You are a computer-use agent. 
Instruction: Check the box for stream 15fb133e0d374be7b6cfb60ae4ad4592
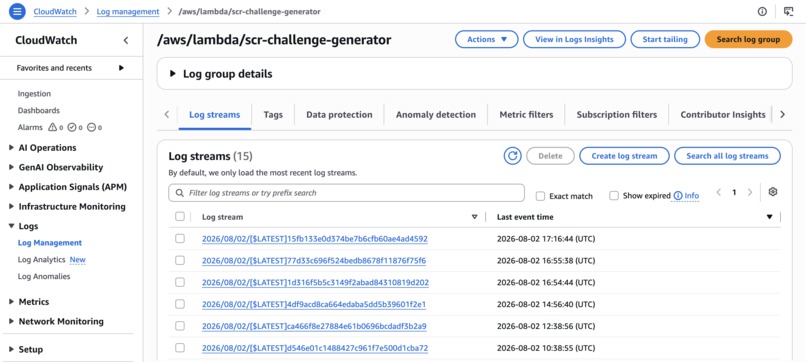pos(179,239)
